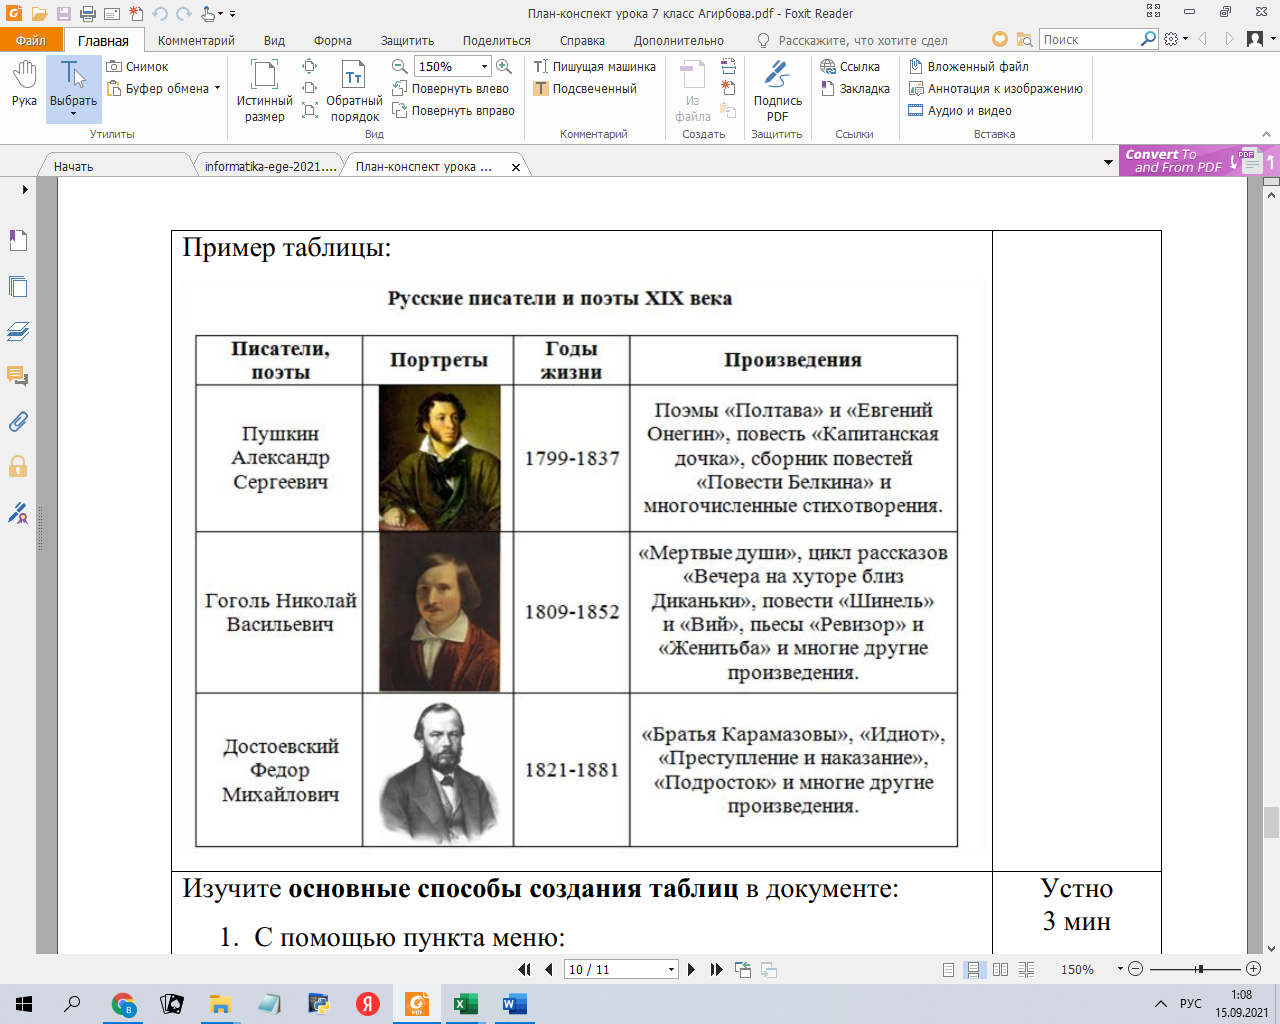Go to next page arrow

coord(691,969)
